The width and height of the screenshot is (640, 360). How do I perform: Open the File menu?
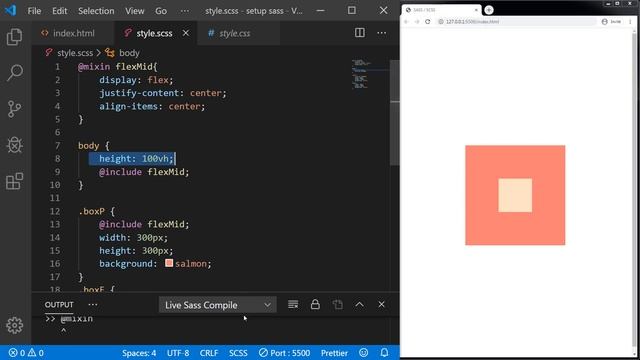34,11
